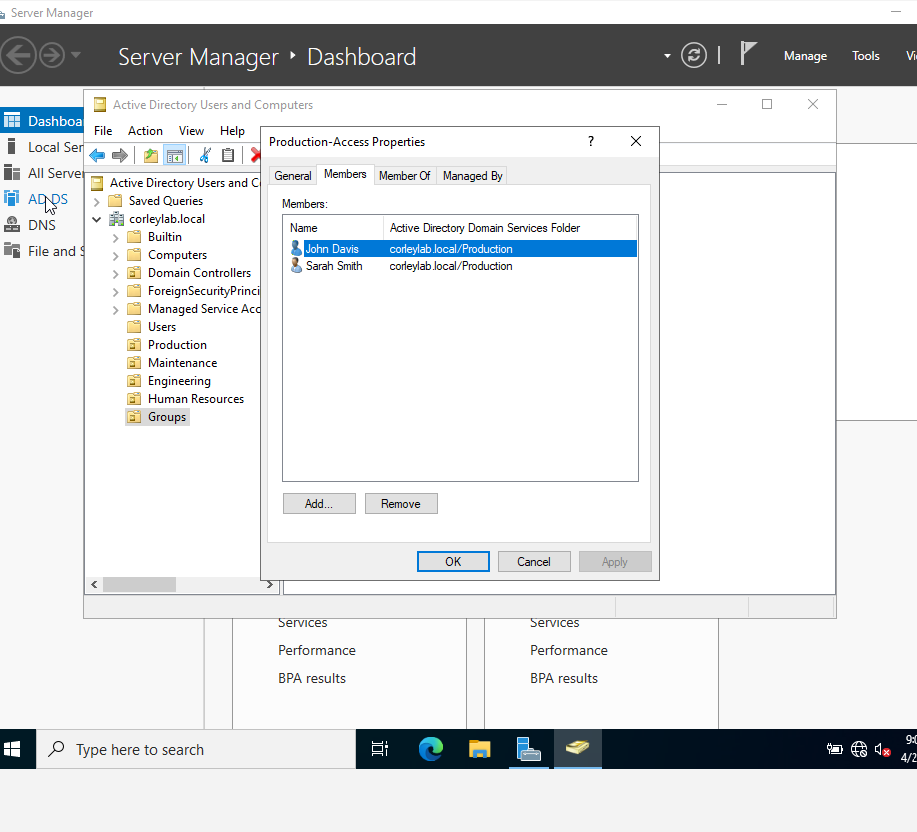Switch to the Managed By tab
The height and width of the screenshot is (832, 917).
point(473,176)
